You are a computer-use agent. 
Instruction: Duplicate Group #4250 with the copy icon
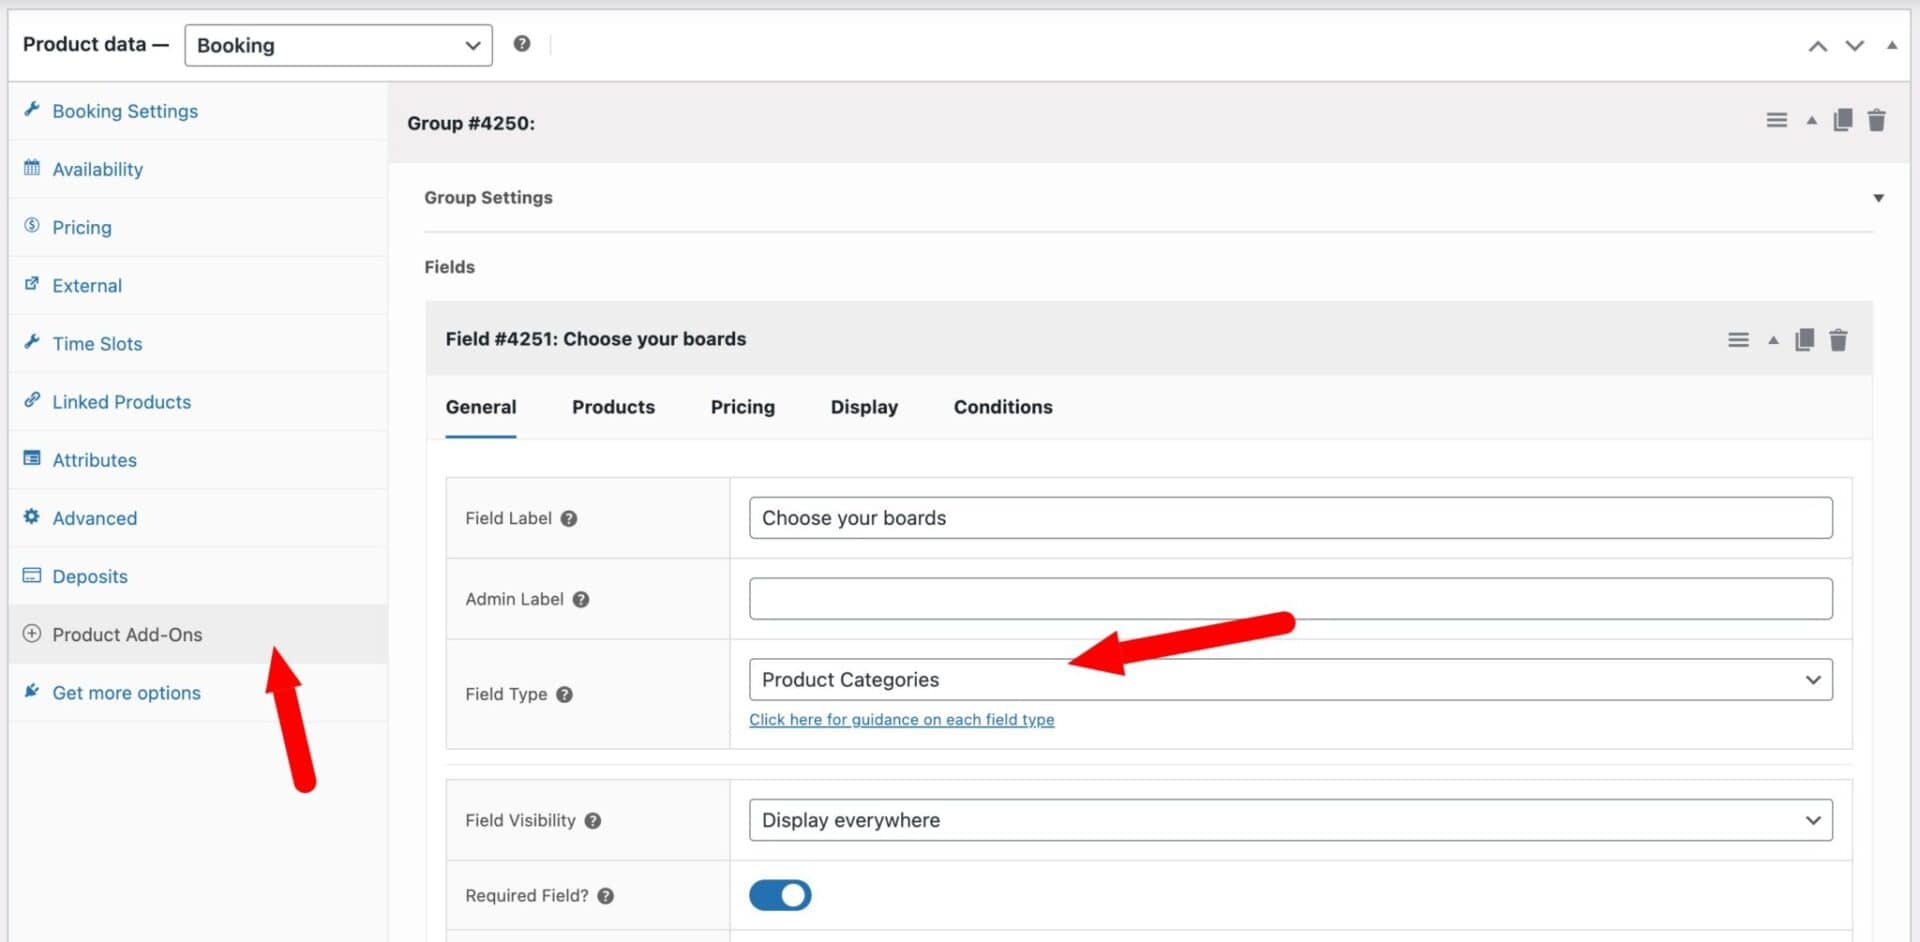point(1843,121)
